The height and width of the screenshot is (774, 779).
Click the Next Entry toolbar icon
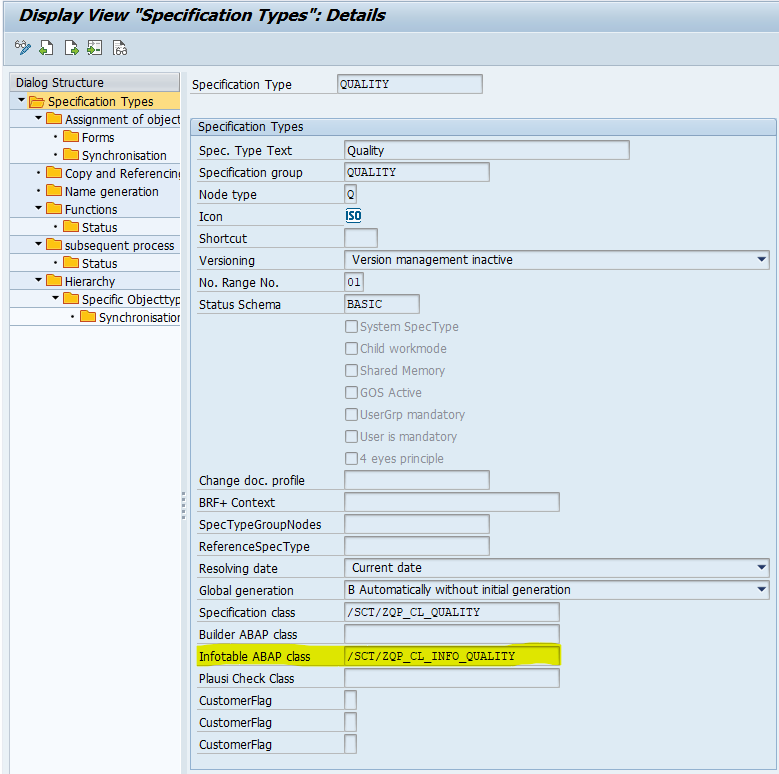click(71, 48)
